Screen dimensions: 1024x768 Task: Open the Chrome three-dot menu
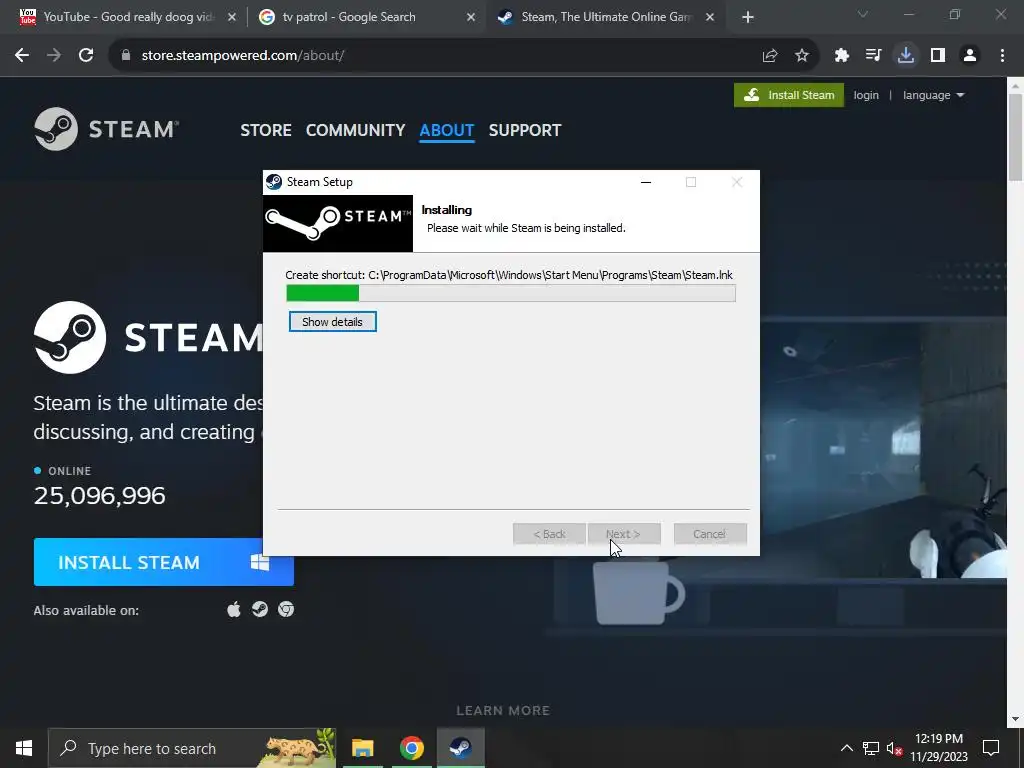point(1002,56)
